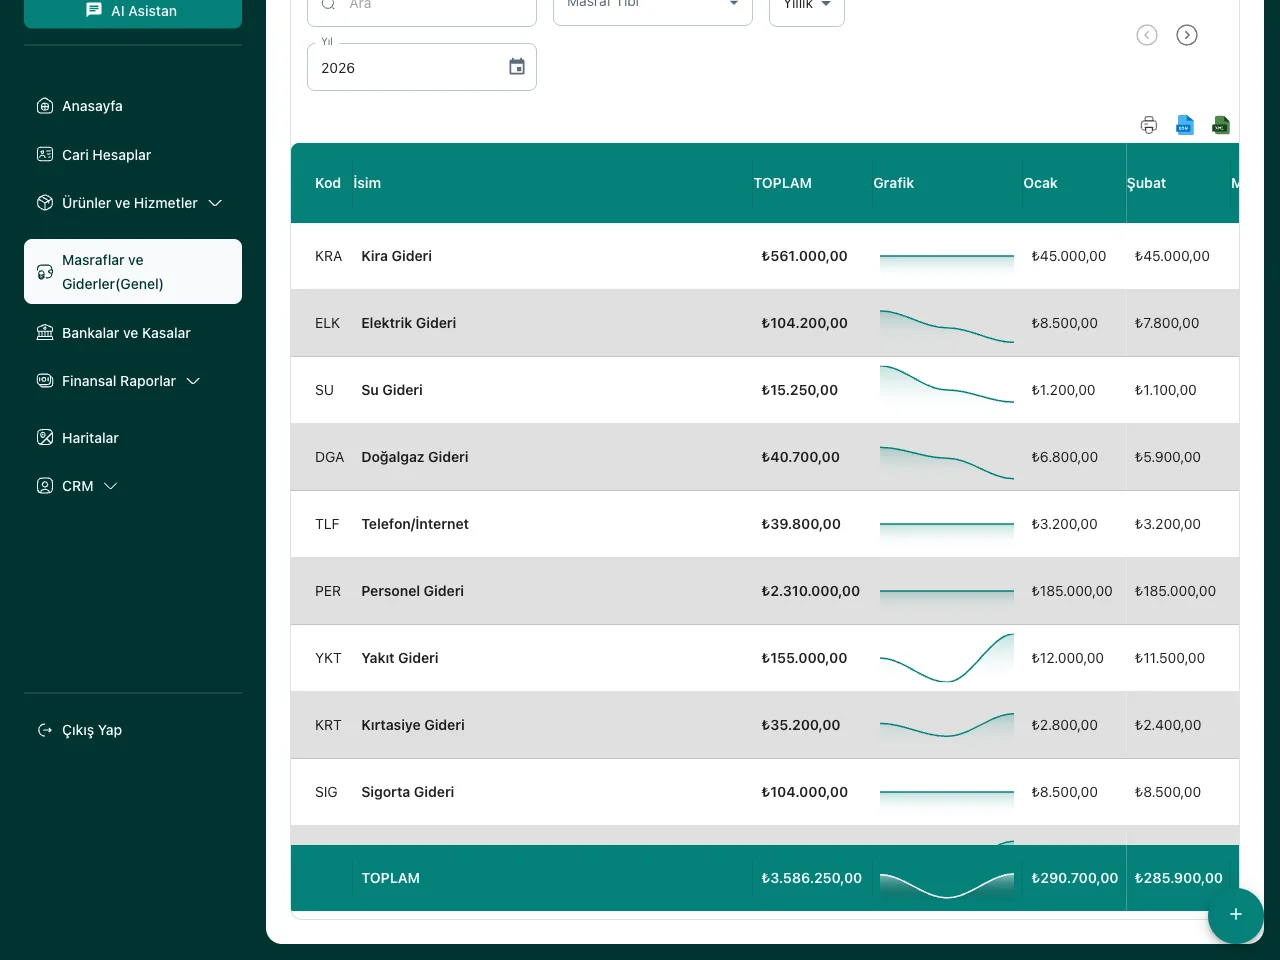Go to the next period with right arrow
This screenshot has width=1280, height=960.
tap(1187, 35)
